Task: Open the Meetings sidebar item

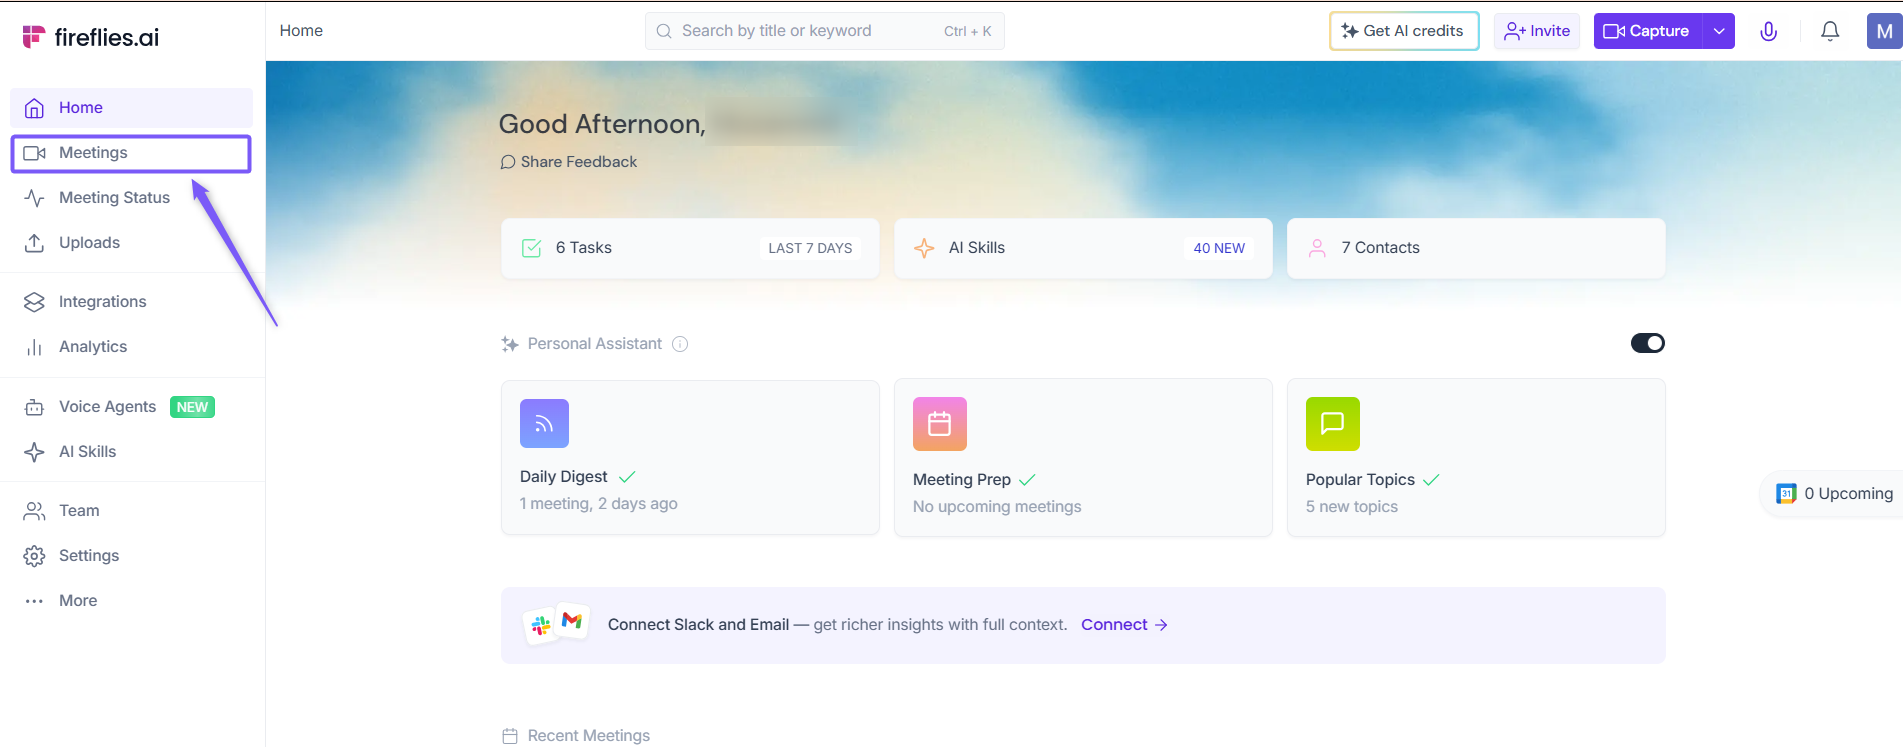Action: (131, 153)
